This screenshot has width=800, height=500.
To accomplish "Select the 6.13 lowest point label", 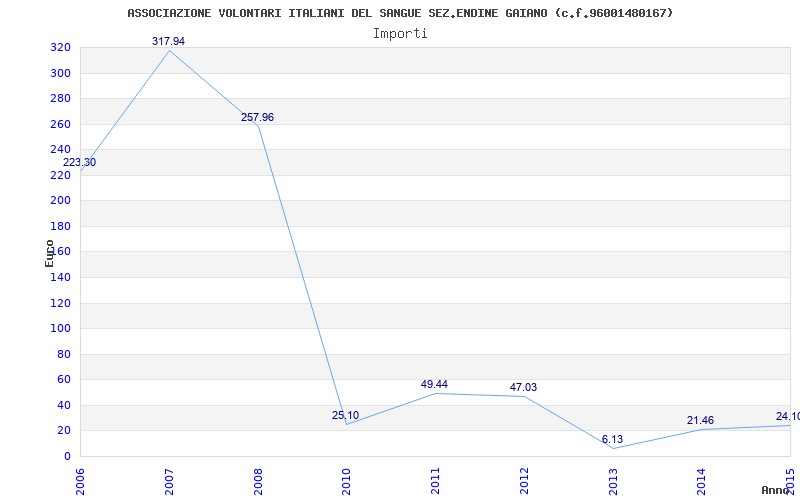I will coord(612,439).
